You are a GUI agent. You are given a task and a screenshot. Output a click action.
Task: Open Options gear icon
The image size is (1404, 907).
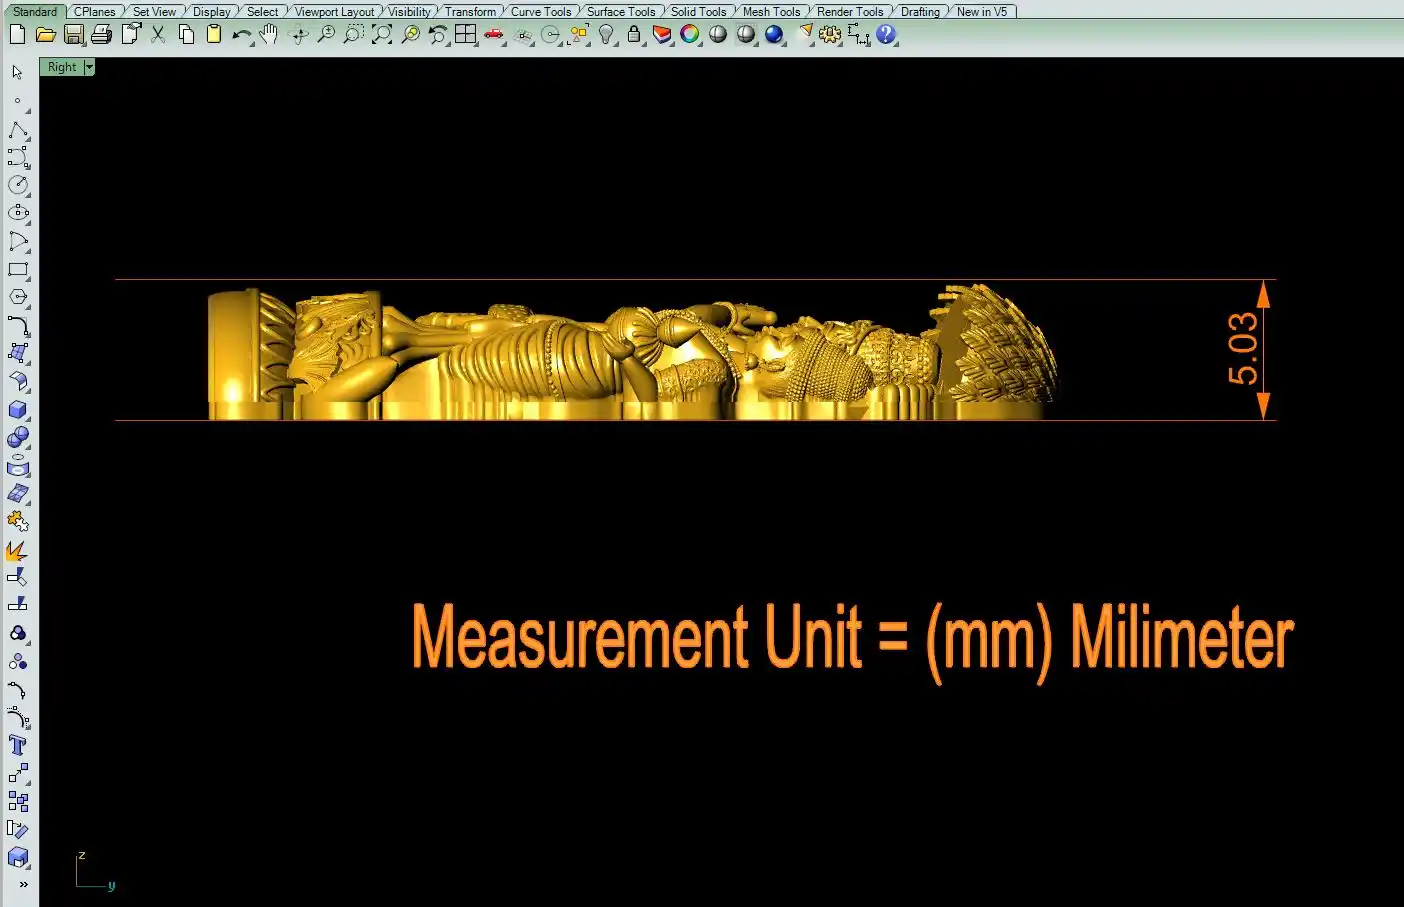830,34
